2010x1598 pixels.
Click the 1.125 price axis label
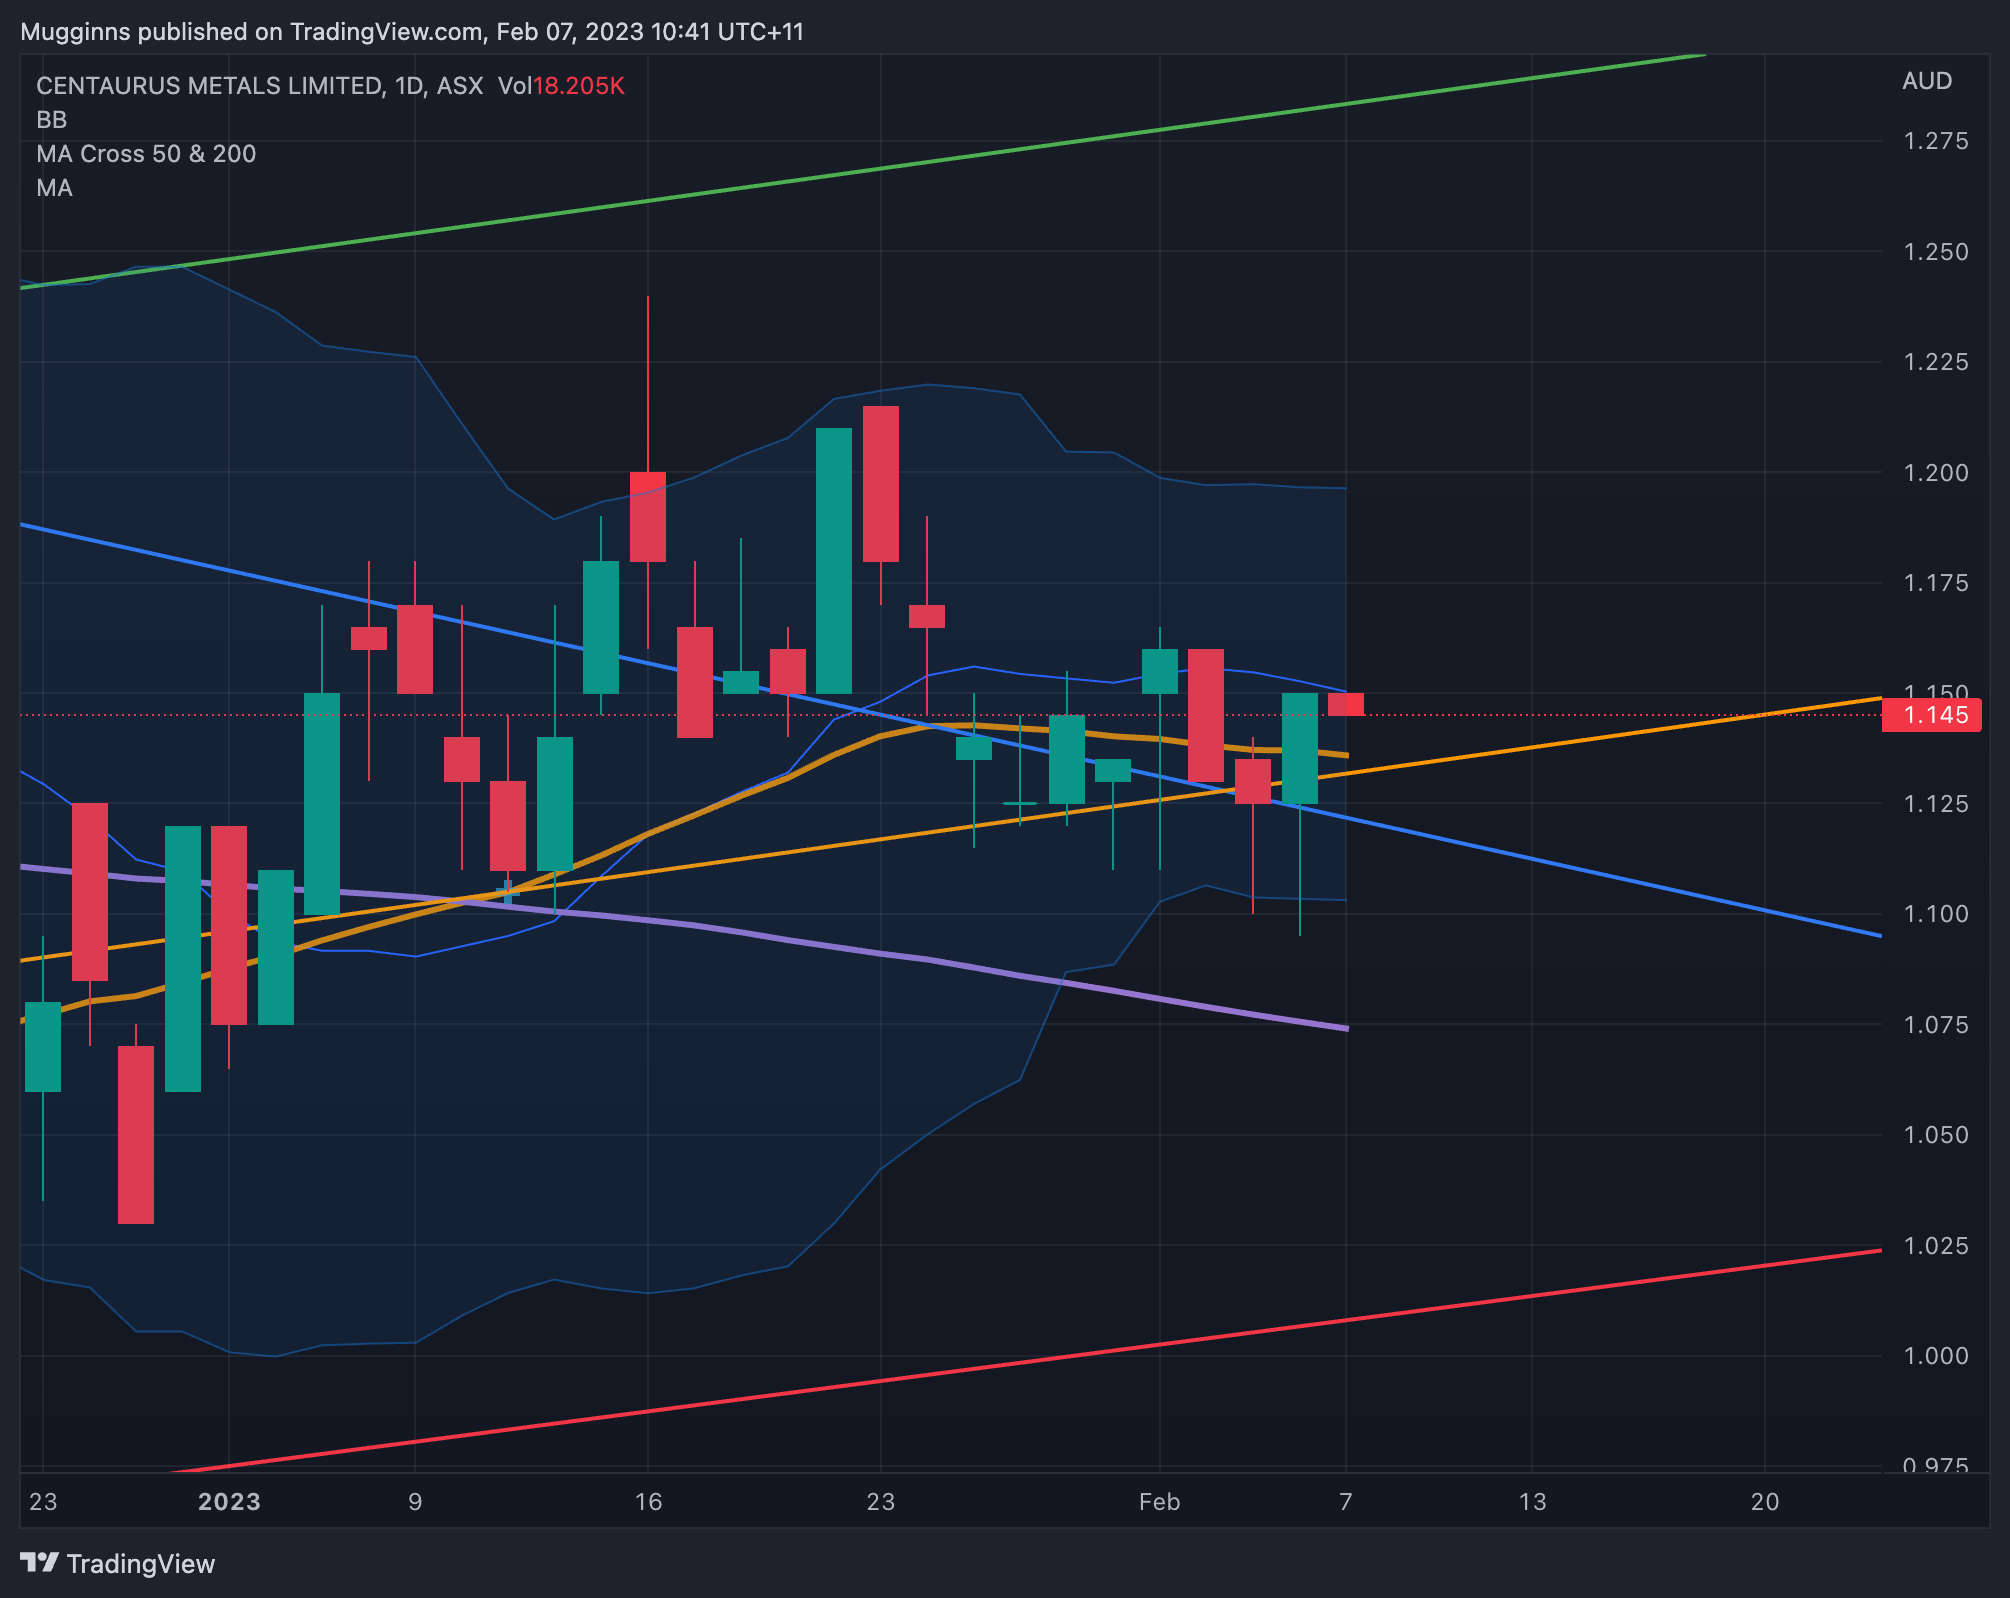click(1936, 804)
